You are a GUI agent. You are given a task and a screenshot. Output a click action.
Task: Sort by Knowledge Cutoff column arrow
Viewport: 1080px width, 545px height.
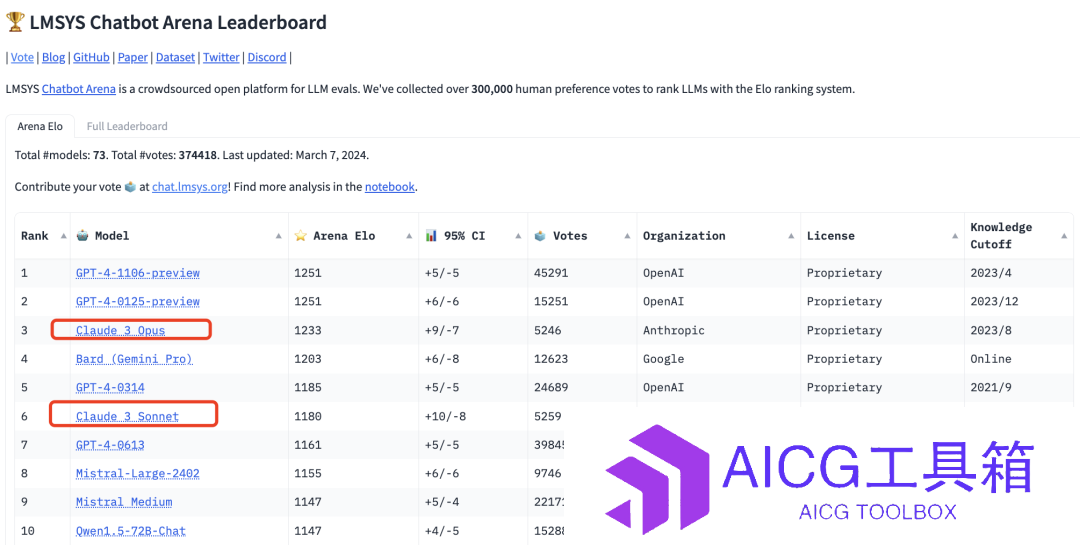[x=1063, y=236]
